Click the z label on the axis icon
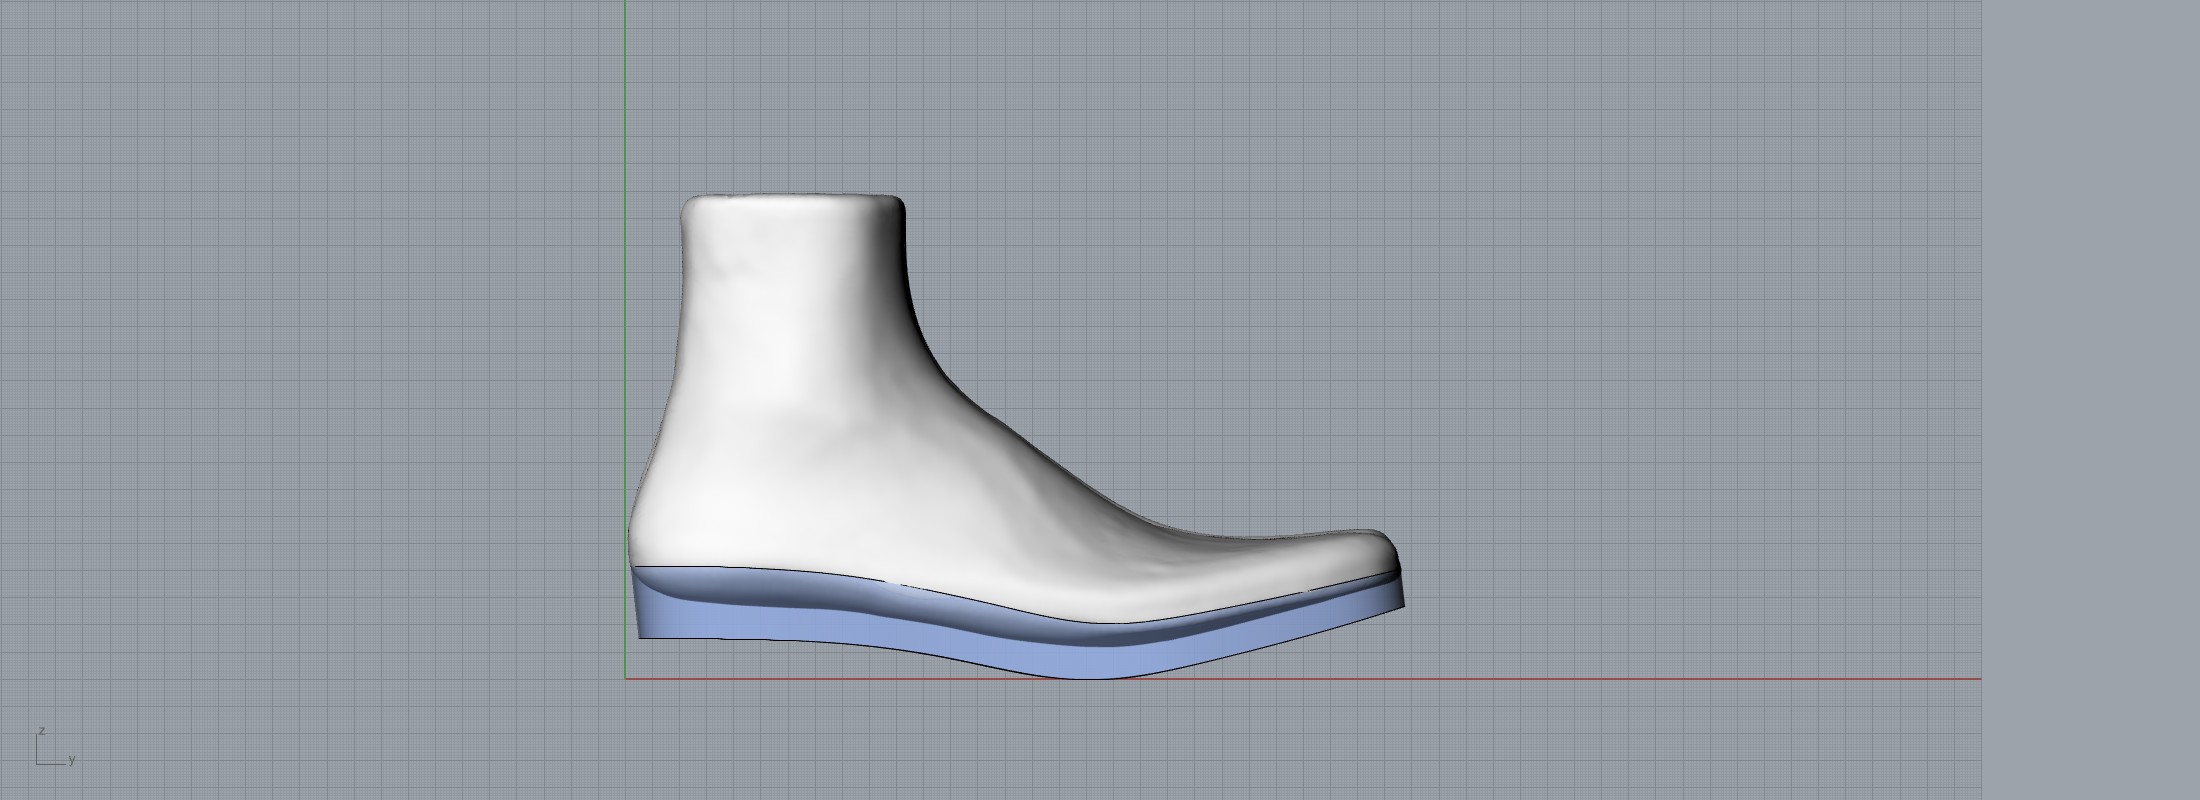 tap(41, 732)
